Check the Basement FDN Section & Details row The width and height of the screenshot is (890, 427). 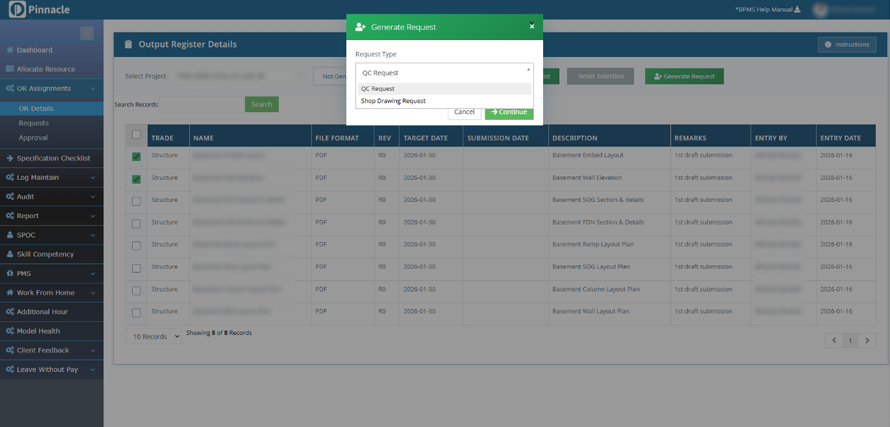point(136,224)
